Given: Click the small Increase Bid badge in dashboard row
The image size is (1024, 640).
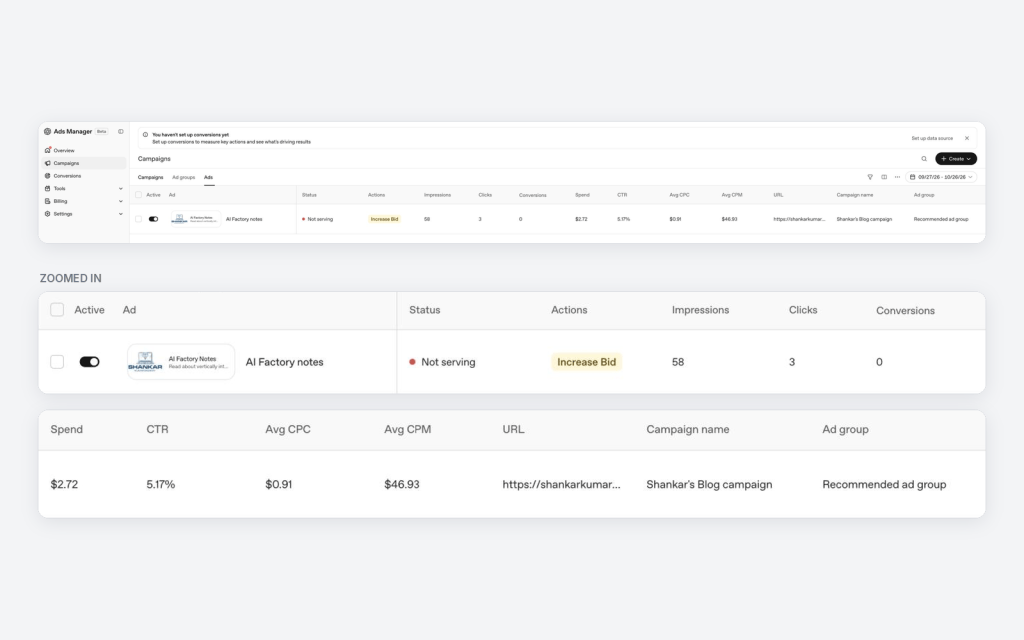Looking at the screenshot, I should [x=384, y=219].
